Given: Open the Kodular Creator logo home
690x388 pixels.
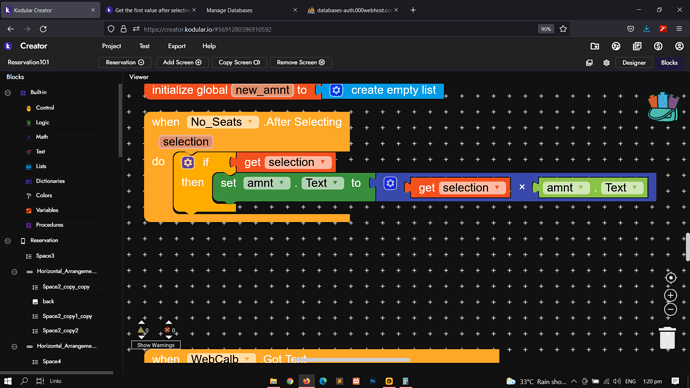Looking at the screenshot, I should coord(8,46).
